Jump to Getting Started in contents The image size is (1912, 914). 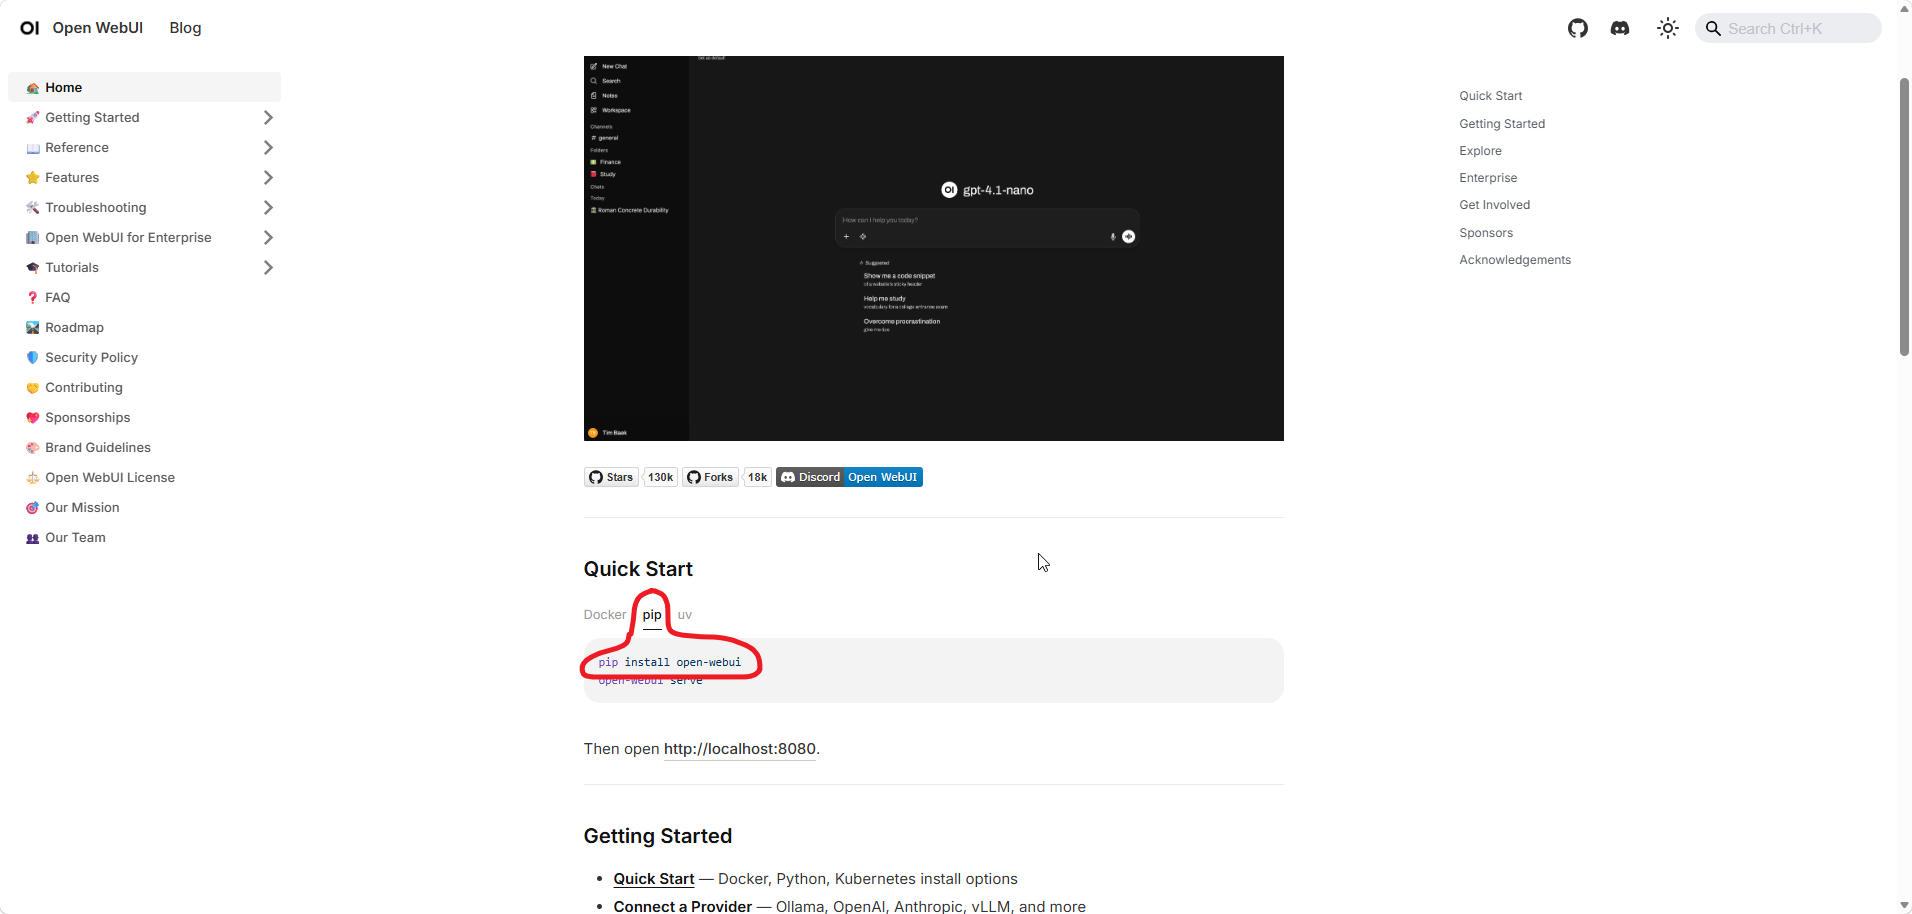pyautogui.click(x=1502, y=124)
